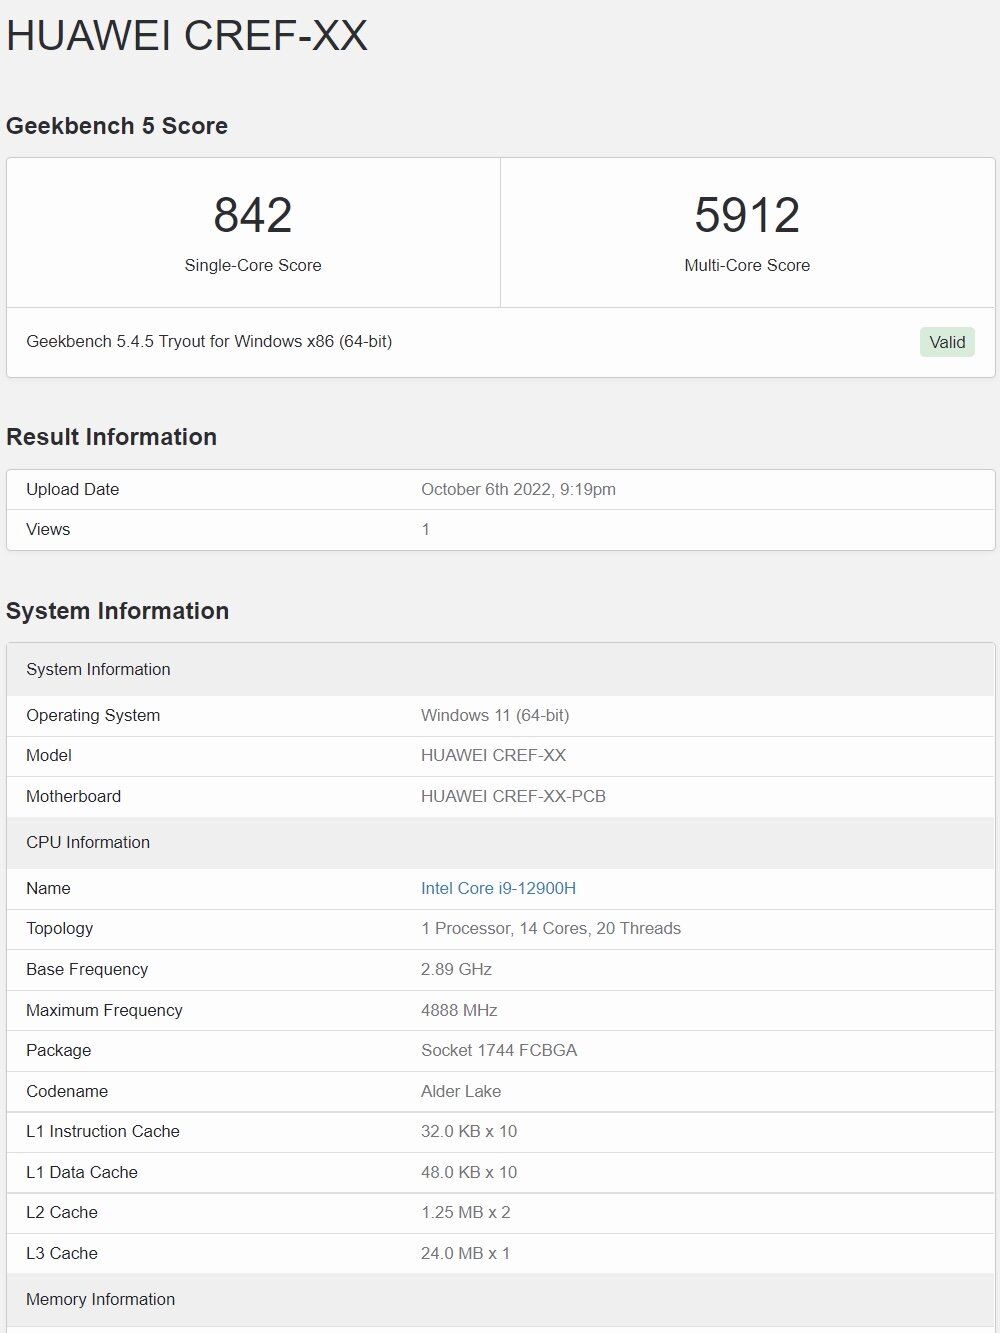Screen dimensions: 1000x1333
Task: Click the Base Frequency label
Action: point(87,969)
